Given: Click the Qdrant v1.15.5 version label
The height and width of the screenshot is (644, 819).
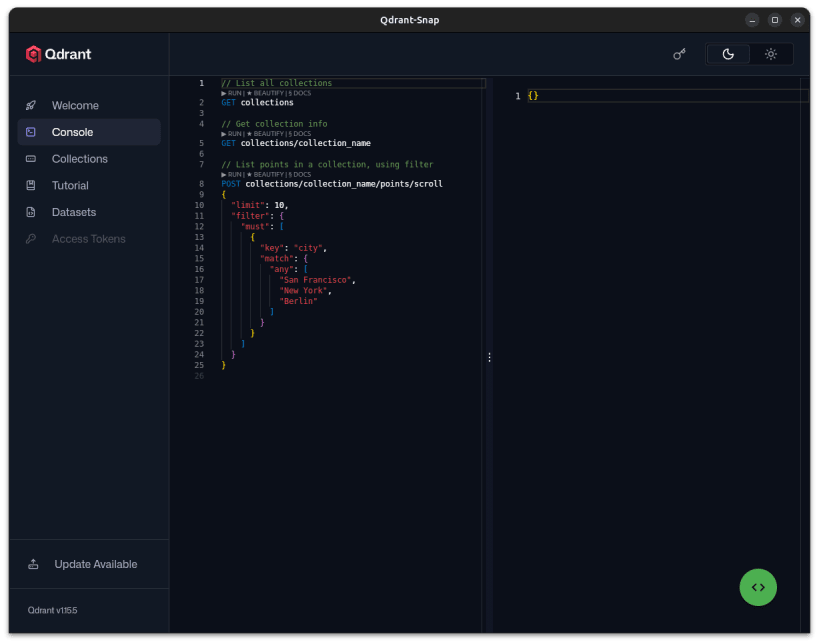Looking at the screenshot, I should (x=52, y=610).
